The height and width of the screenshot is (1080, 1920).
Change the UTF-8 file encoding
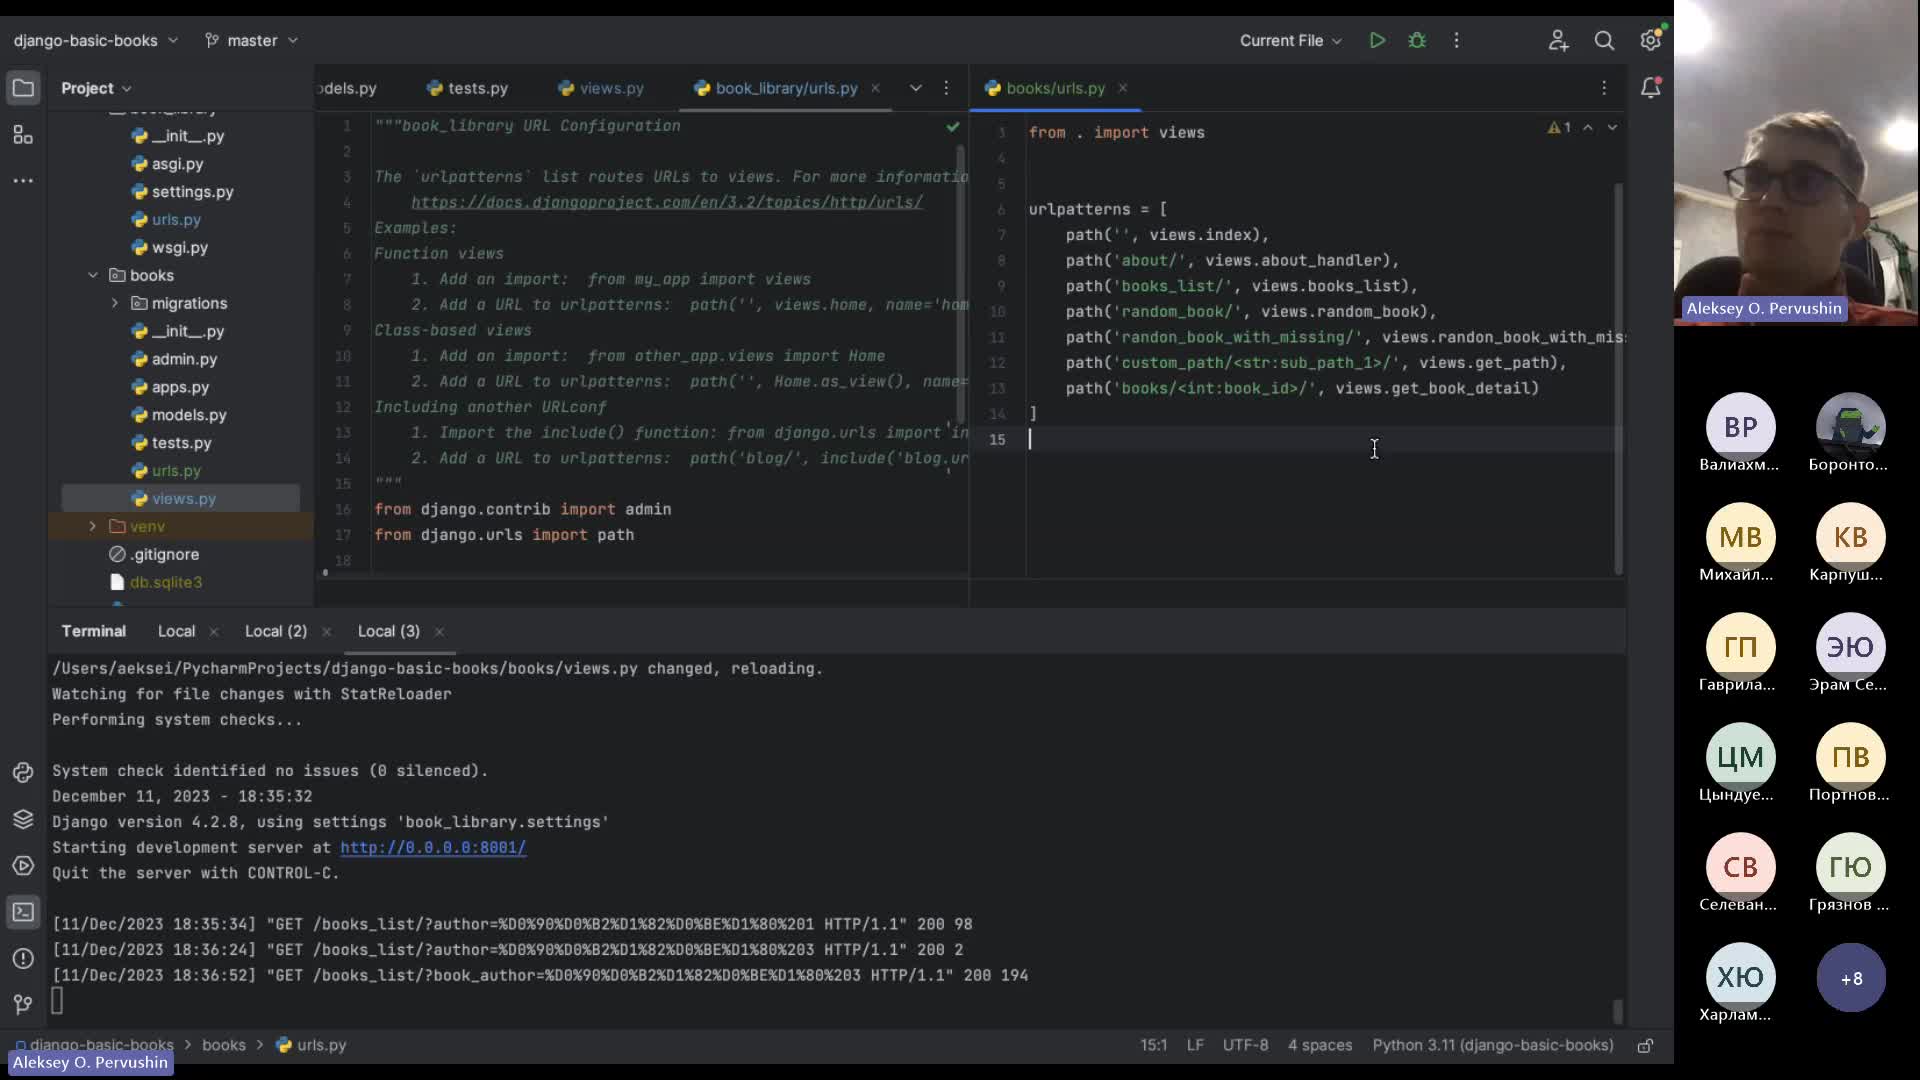tap(1245, 1045)
